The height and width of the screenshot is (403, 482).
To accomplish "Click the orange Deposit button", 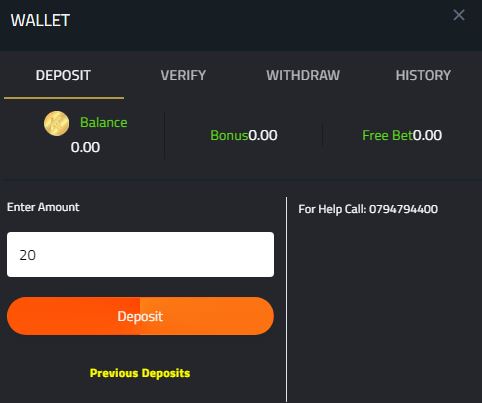I will pos(140,316).
